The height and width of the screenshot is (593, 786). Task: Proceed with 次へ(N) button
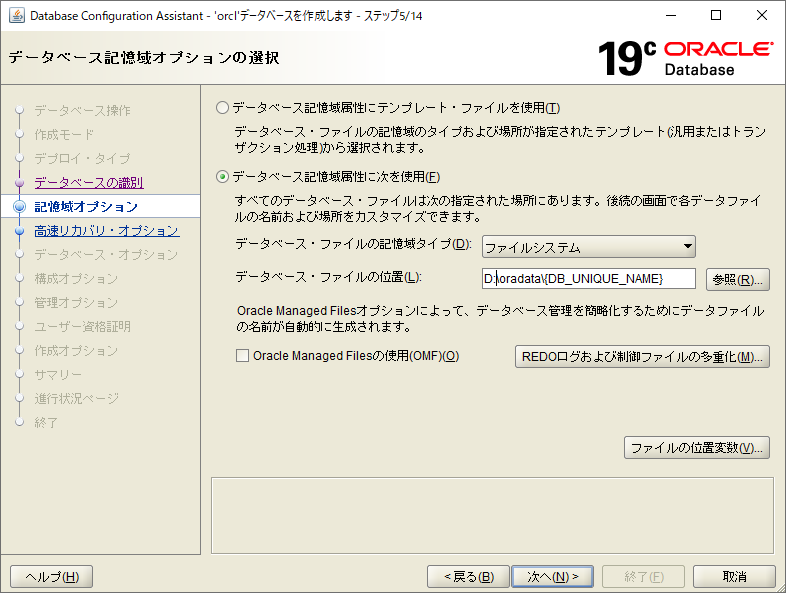[552, 577]
